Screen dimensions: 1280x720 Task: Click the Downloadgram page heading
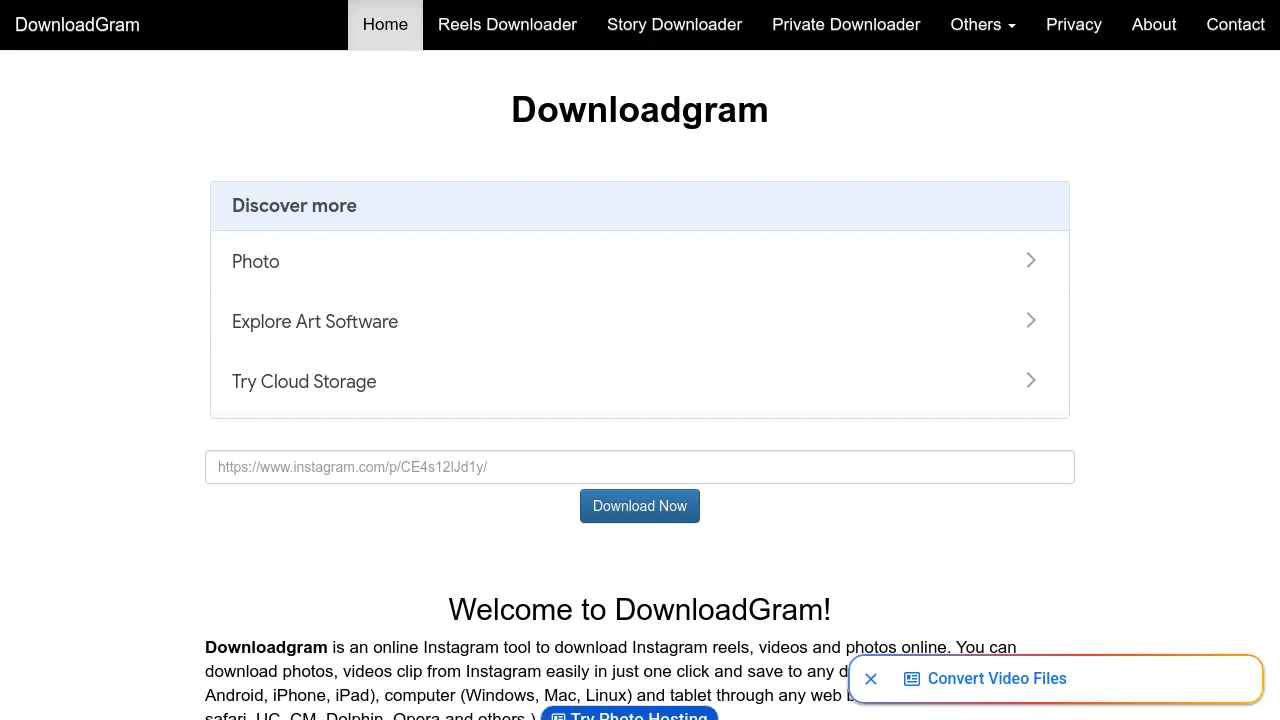(x=640, y=110)
